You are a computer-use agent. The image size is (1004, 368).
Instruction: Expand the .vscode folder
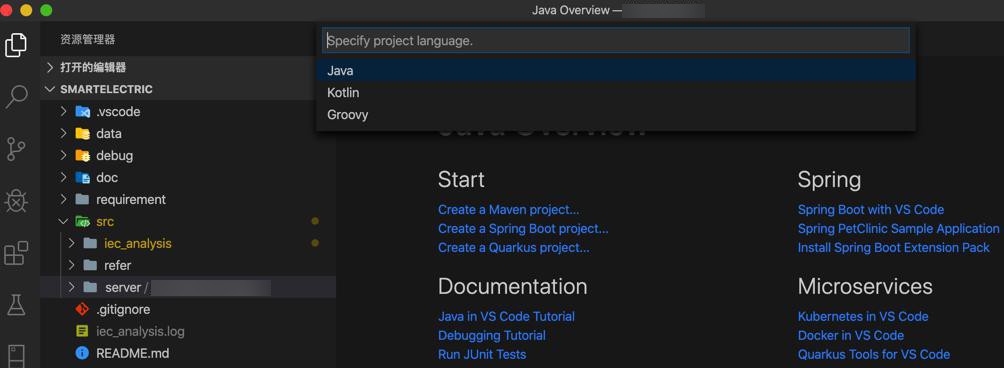(63, 111)
